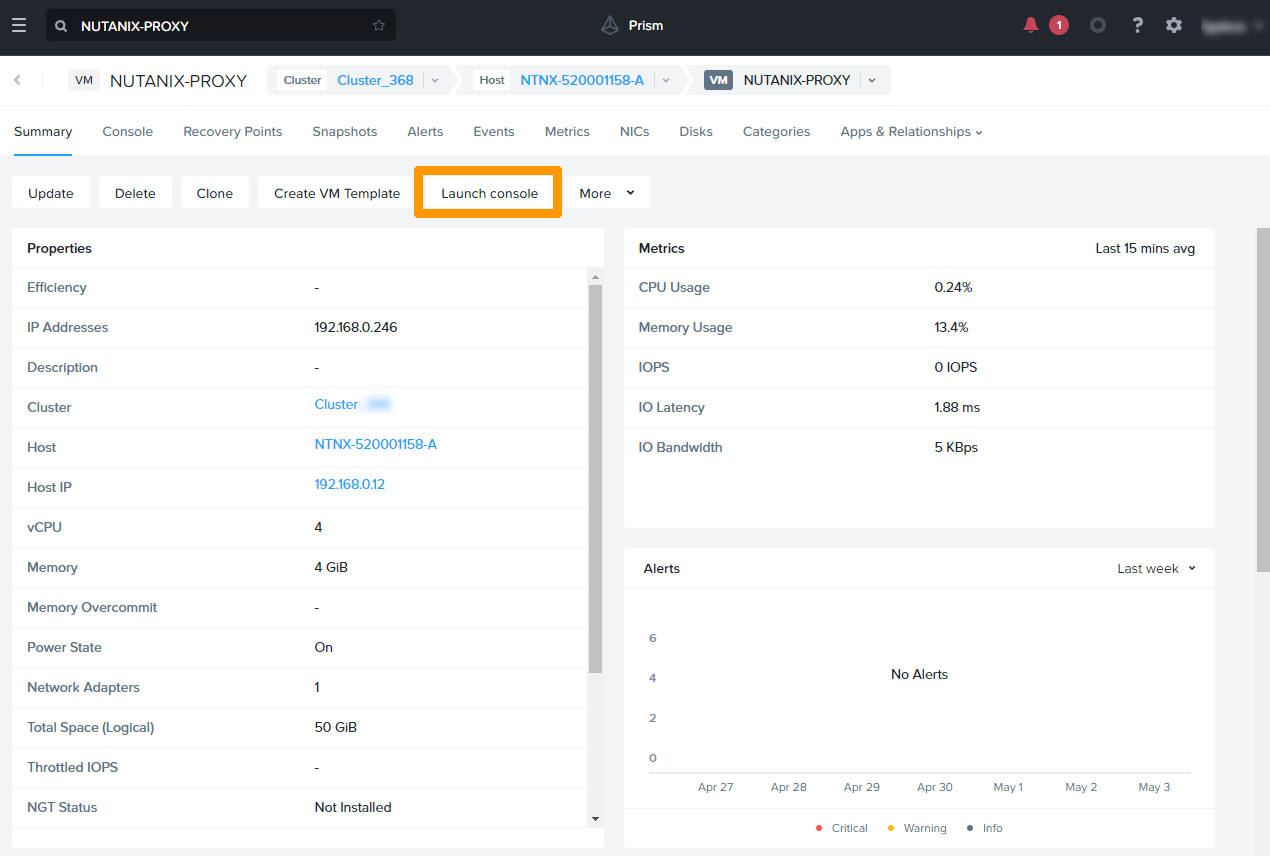Click the back arrow near the VM title
Image resolution: width=1270 pixels, height=856 pixels.
[x=16, y=79]
